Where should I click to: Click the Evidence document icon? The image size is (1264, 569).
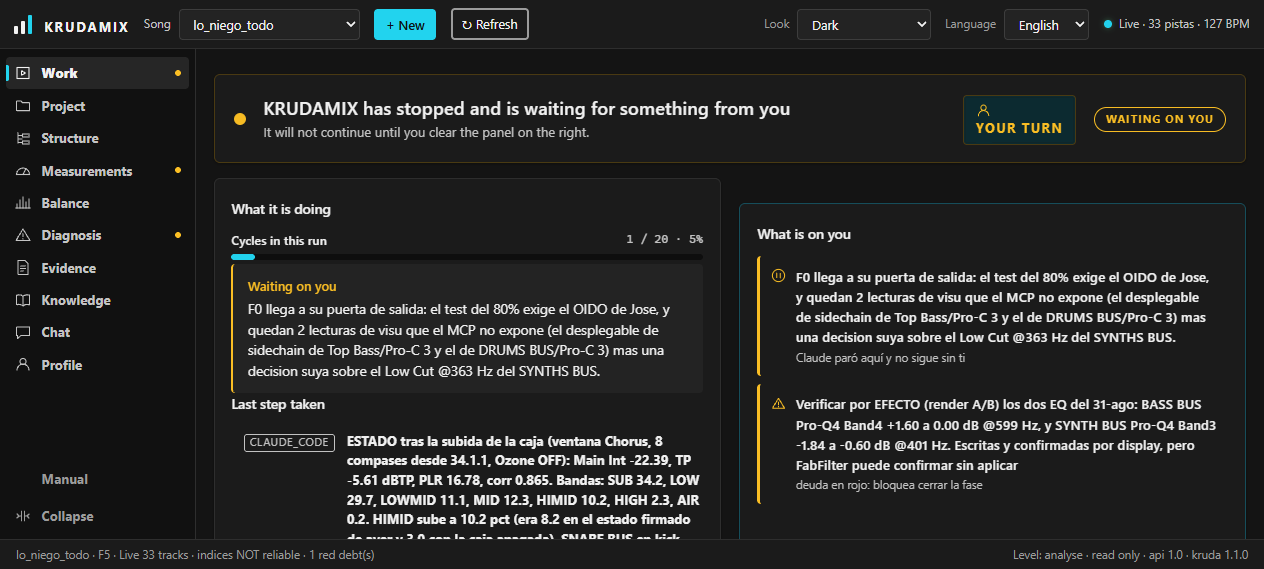coord(23,268)
